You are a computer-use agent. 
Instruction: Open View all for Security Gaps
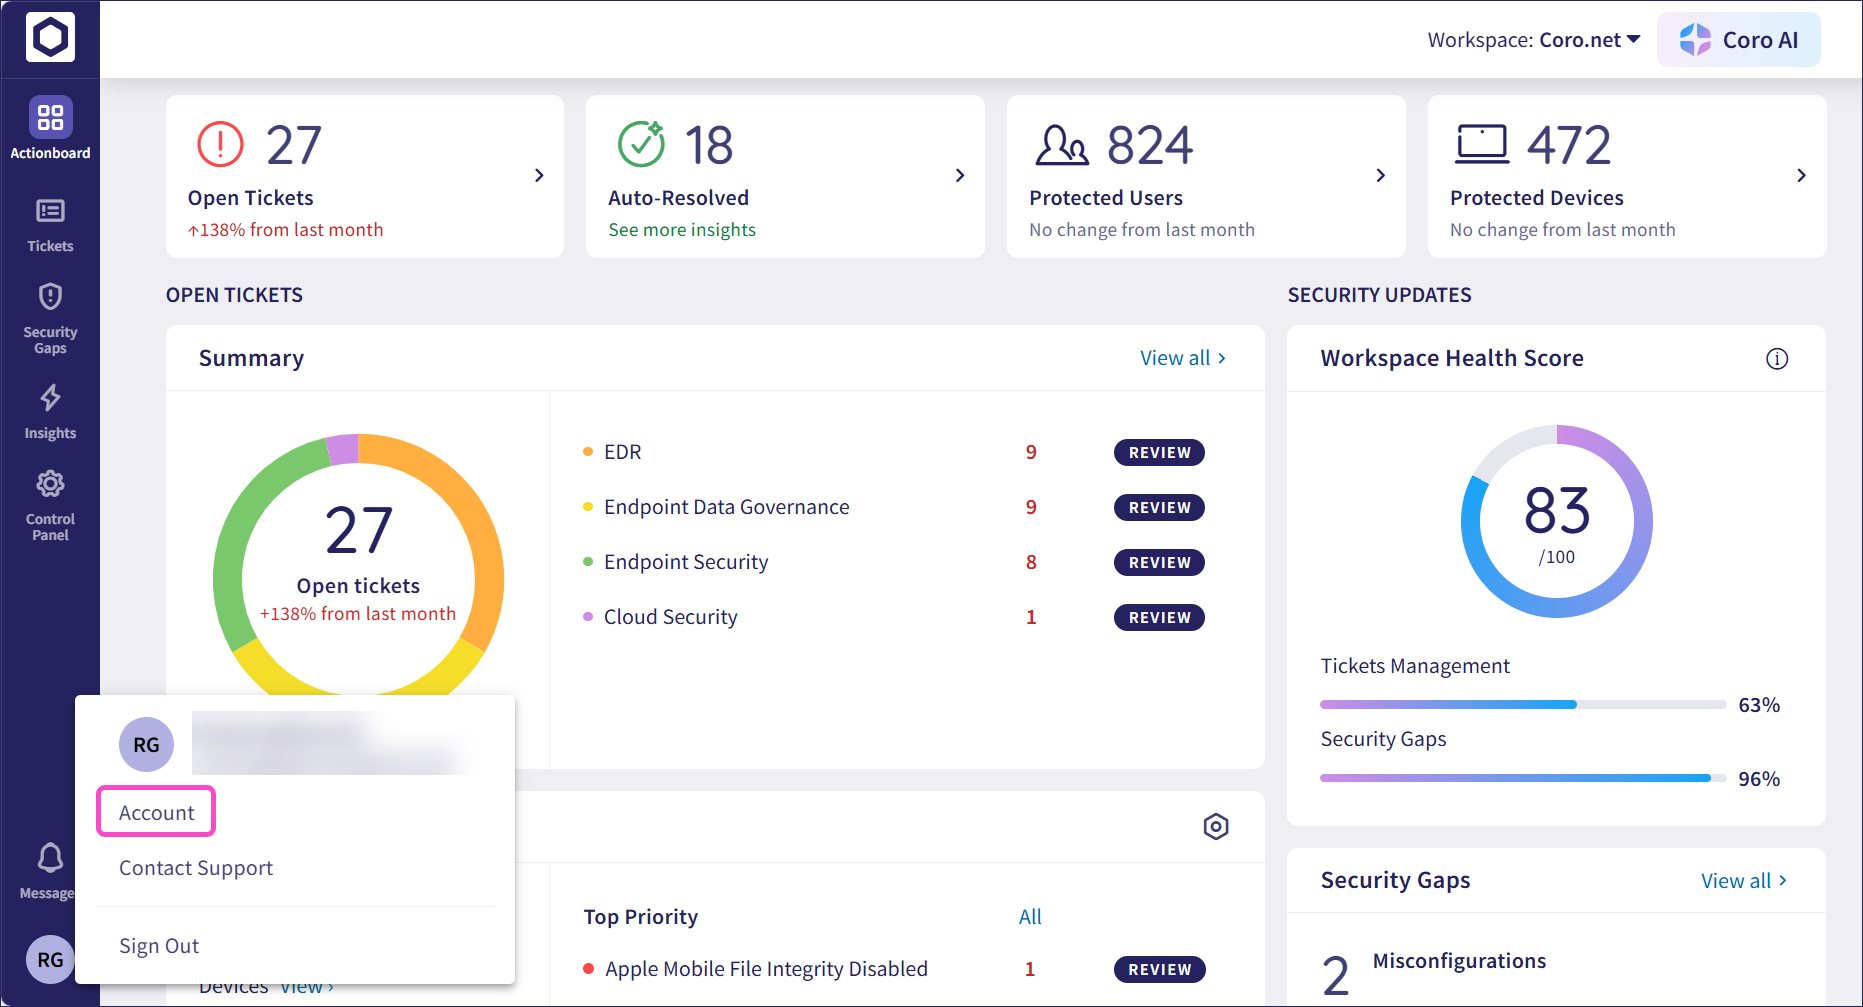1744,880
